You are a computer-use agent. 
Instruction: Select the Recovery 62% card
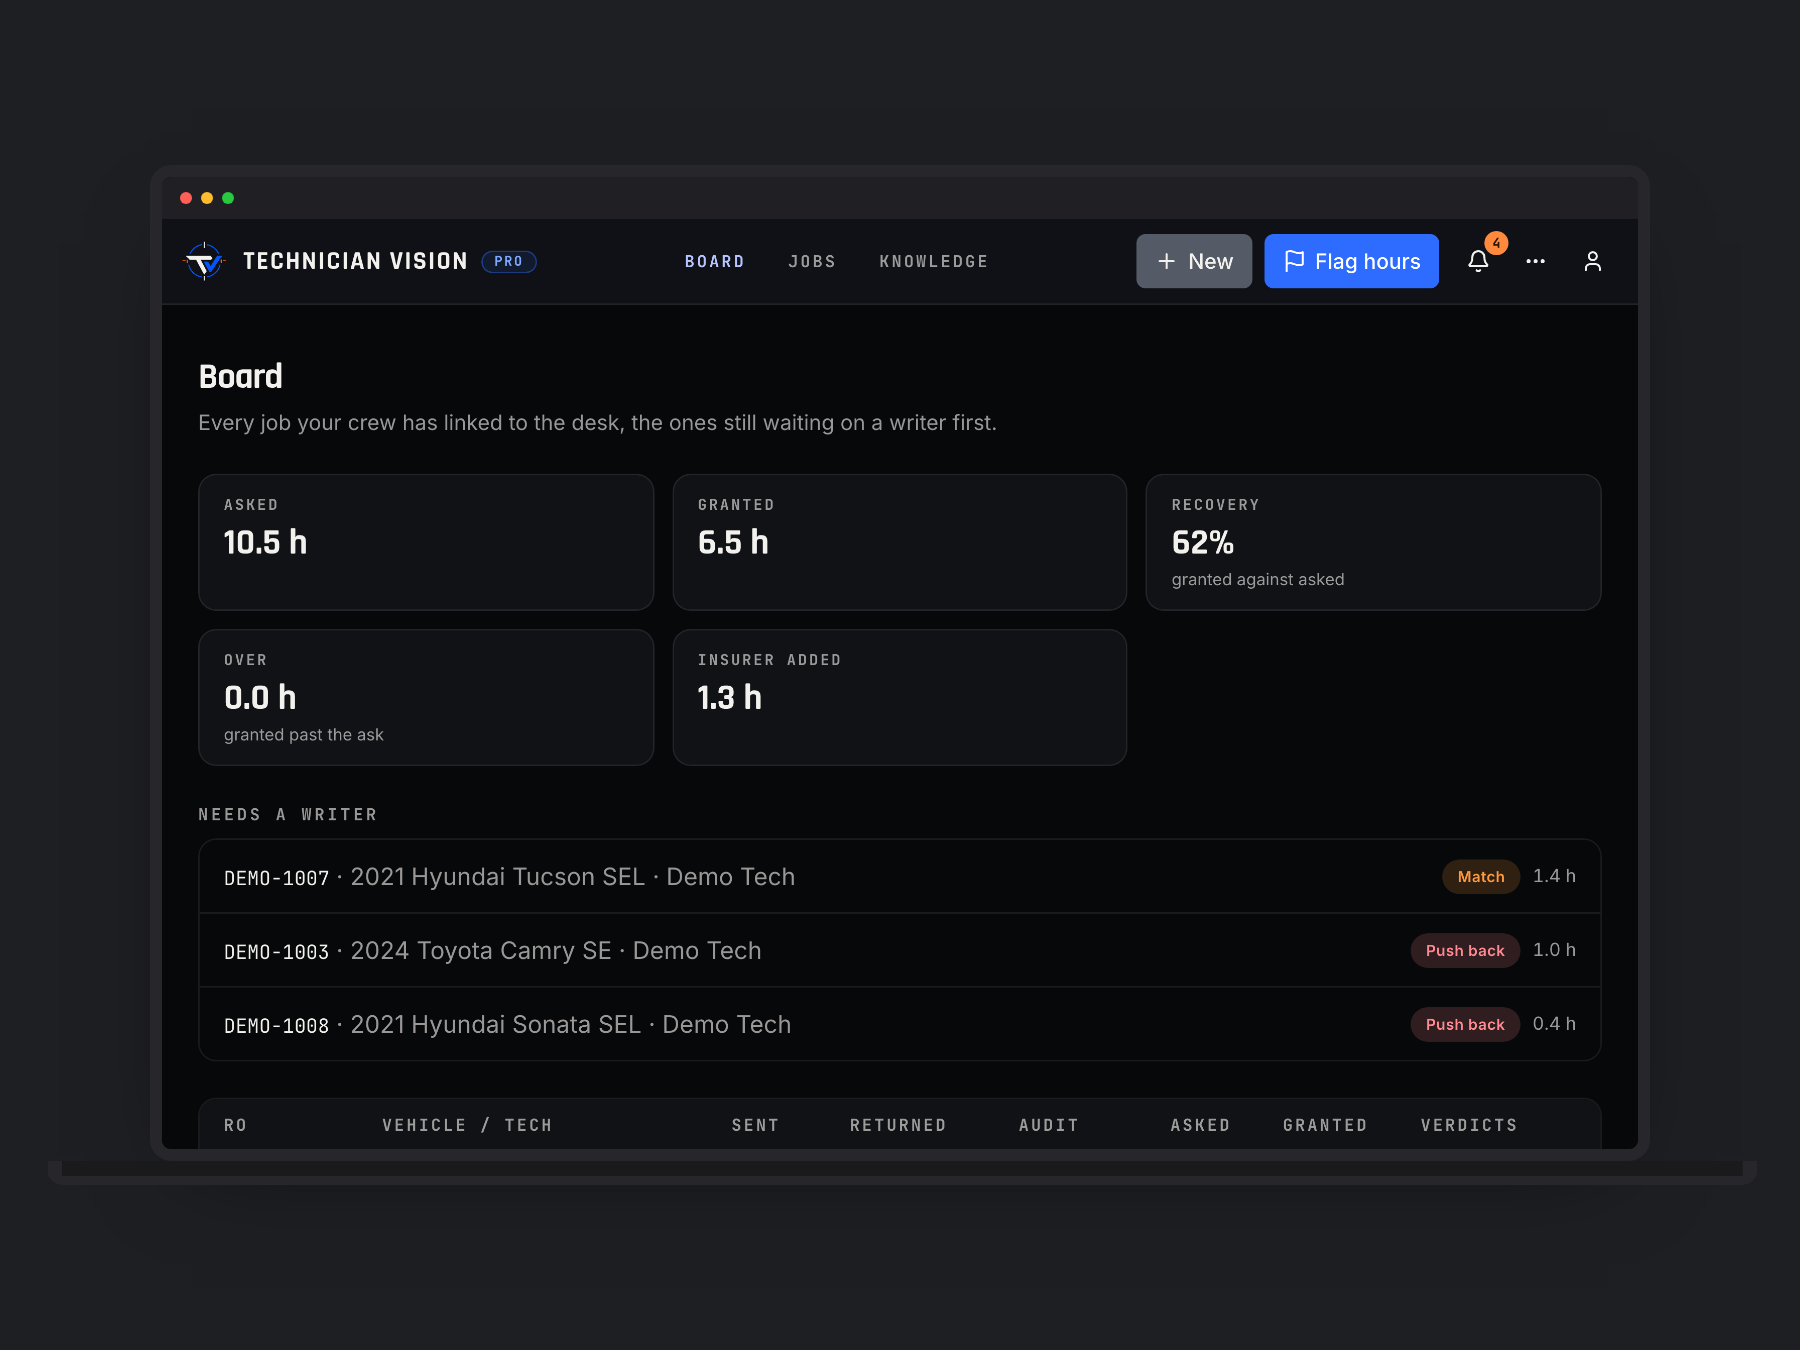[x=1373, y=542]
